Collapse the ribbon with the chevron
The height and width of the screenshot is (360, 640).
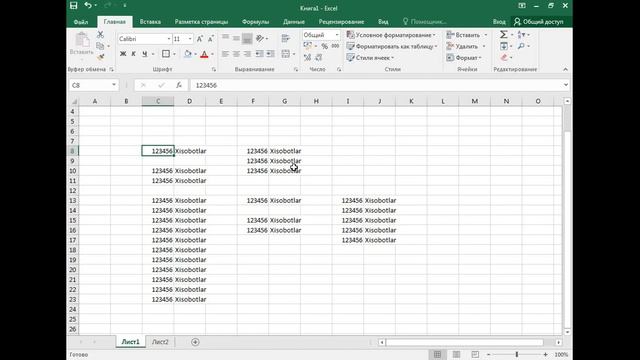565,69
